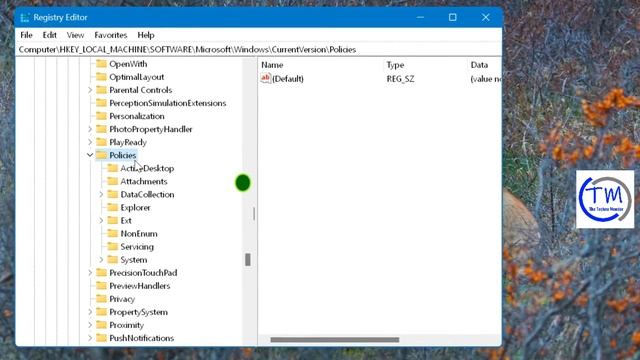Select the OpenWith folder icon
The height and width of the screenshot is (360, 640).
point(101,64)
